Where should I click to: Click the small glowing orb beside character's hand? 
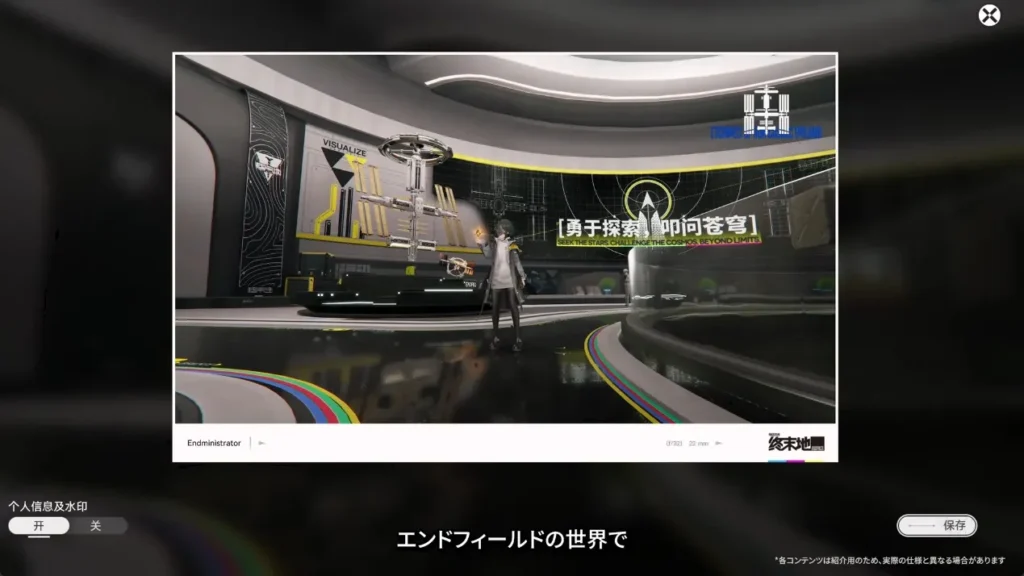click(481, 234)
